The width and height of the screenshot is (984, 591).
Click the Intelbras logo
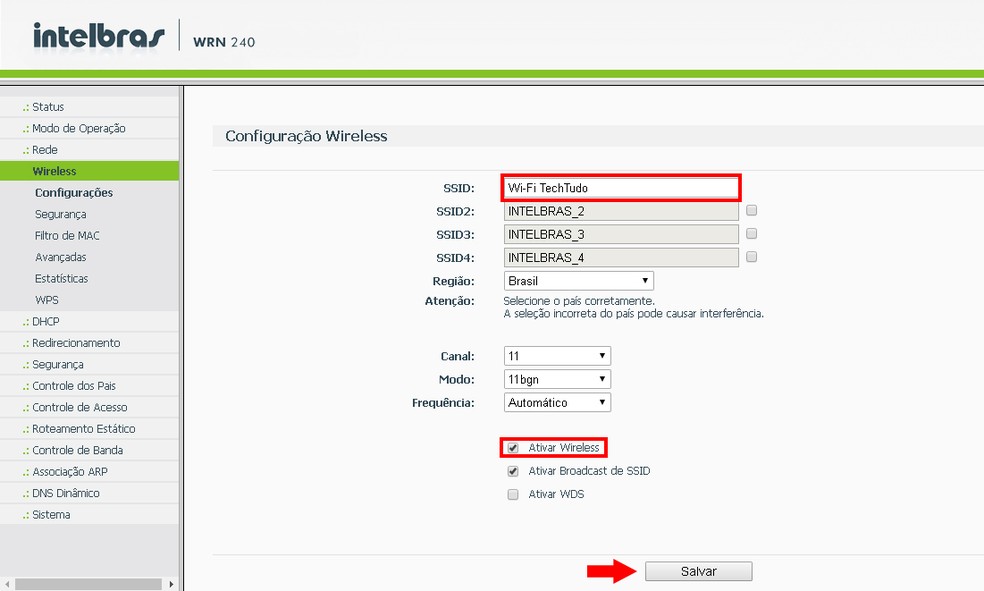(x=99, y=35)
